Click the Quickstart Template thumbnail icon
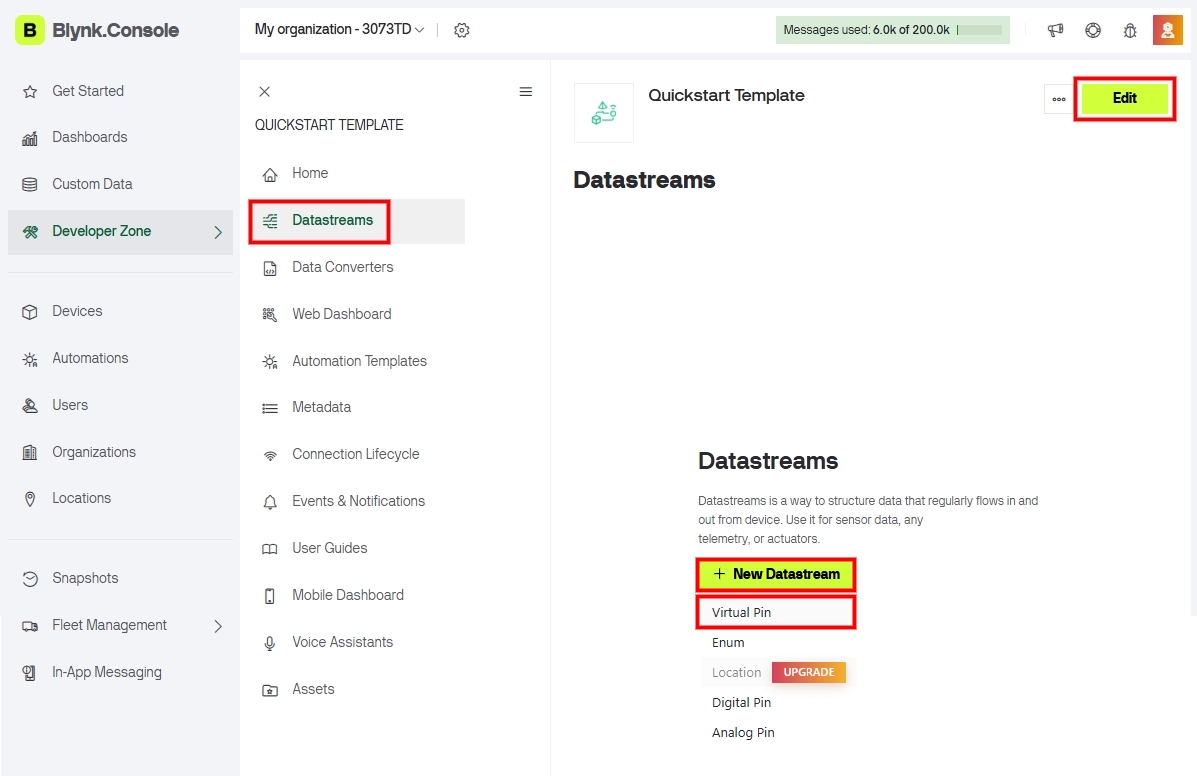1197x776 pixels. pyautogui.click(x=603, y=113)
